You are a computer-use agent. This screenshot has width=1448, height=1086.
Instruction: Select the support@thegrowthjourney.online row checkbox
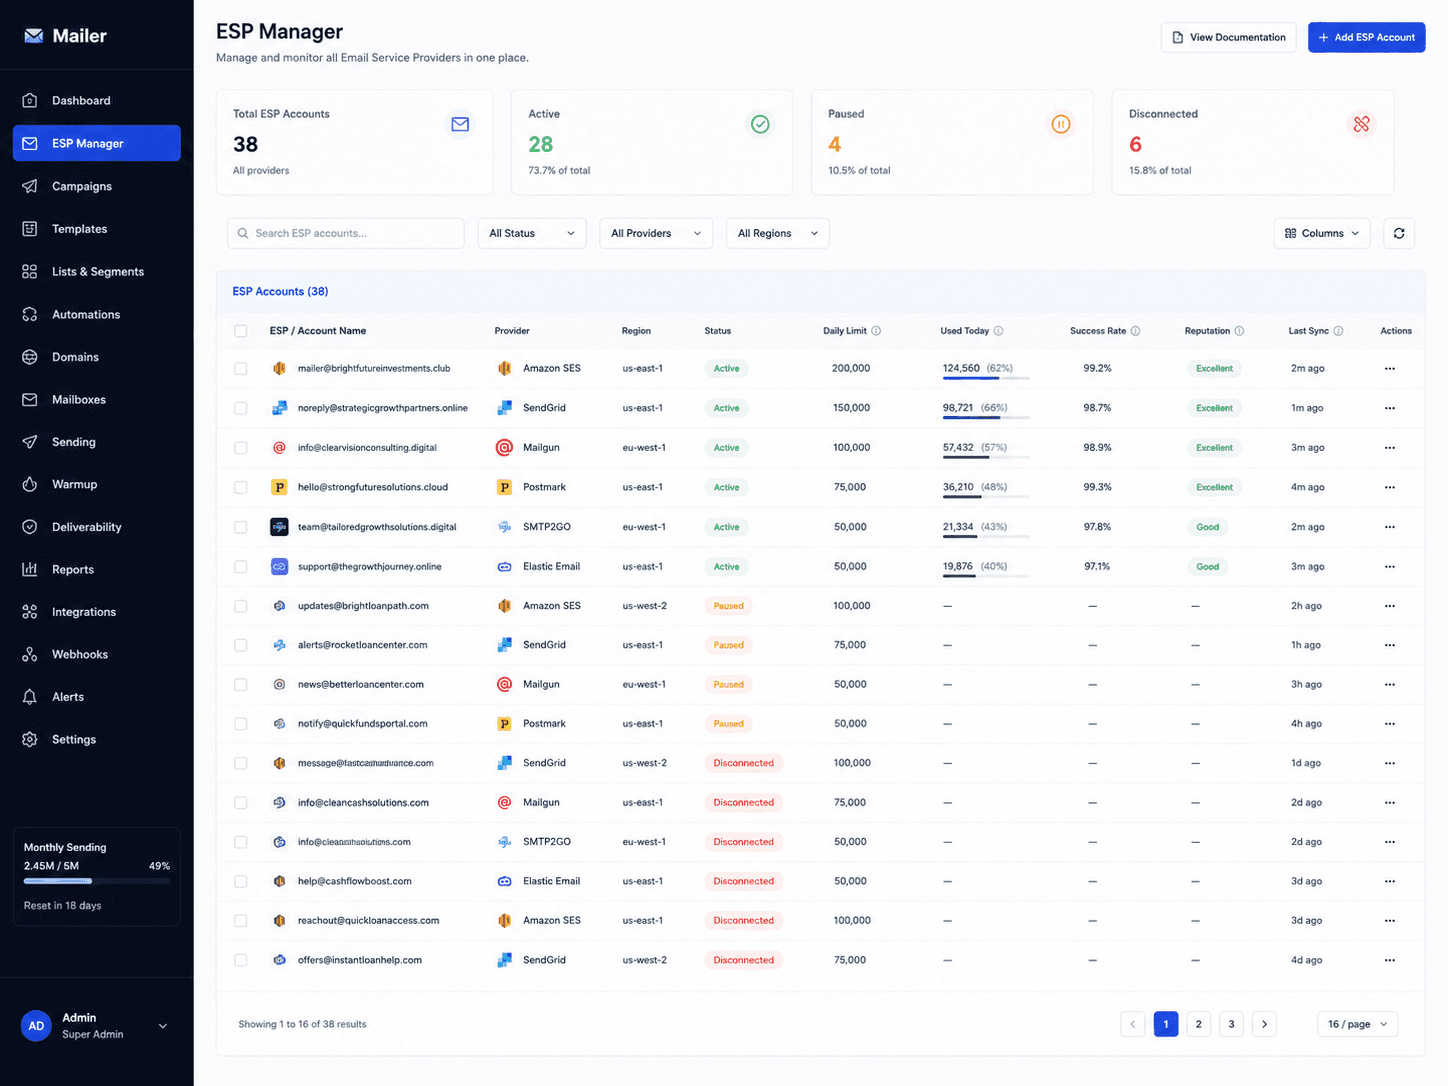pos(240,567)
